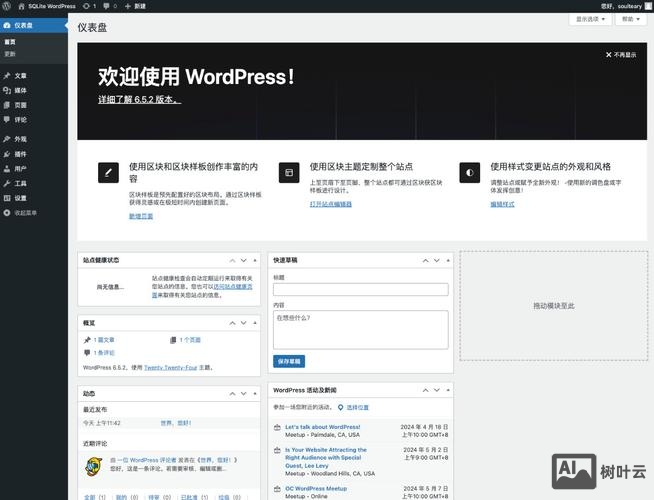
Task: Toggle the 概览 panel collapse triangle
Action: click(255, 323)
